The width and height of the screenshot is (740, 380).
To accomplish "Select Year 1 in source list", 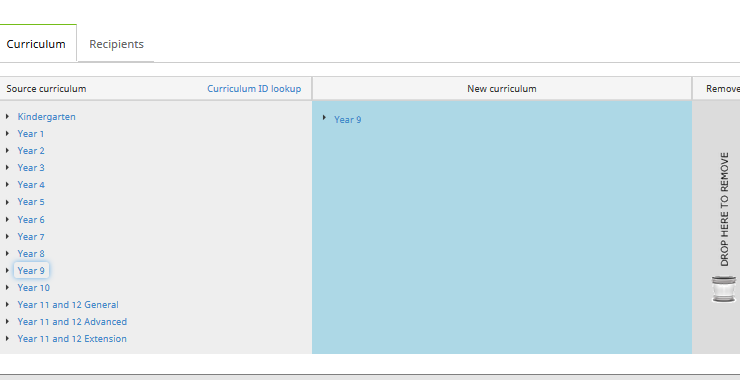I will [x=31, y=134].
